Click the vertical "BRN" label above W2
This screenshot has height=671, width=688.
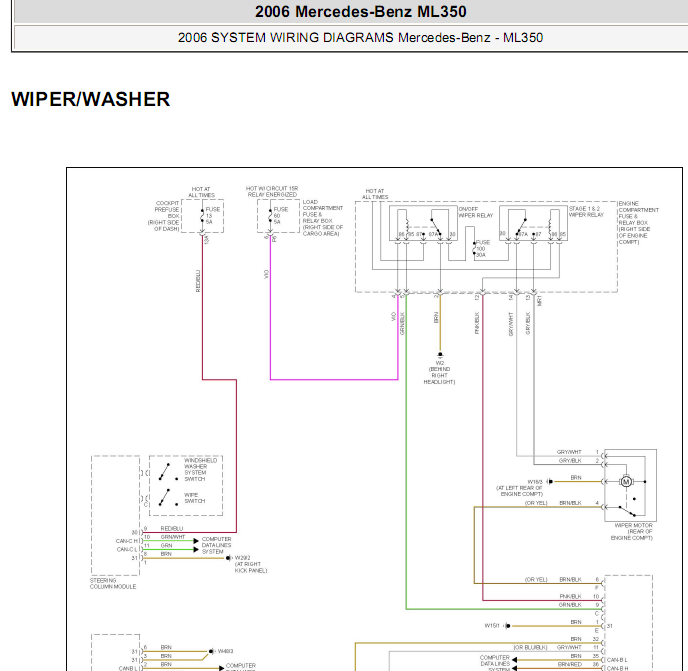tap(436, 317)
